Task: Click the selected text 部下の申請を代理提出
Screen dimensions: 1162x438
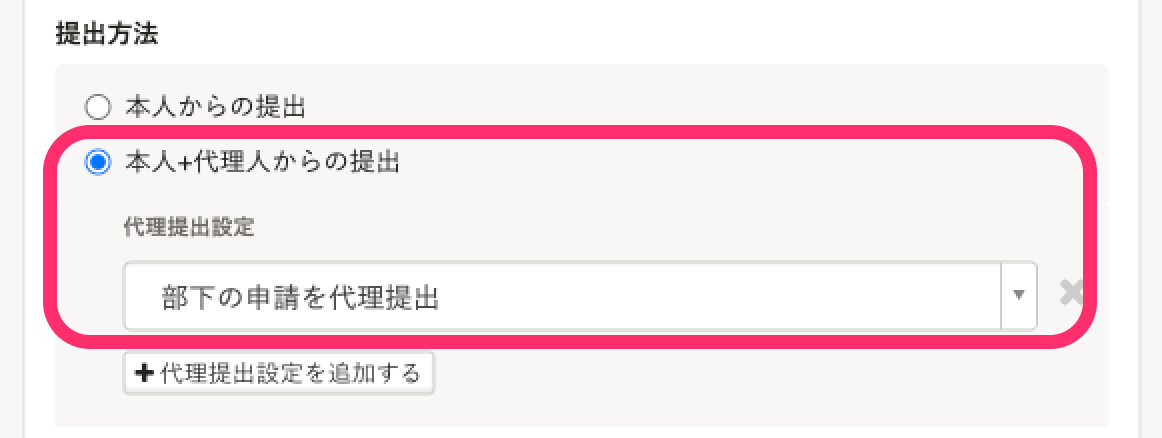Action: [x=300, y=297]
